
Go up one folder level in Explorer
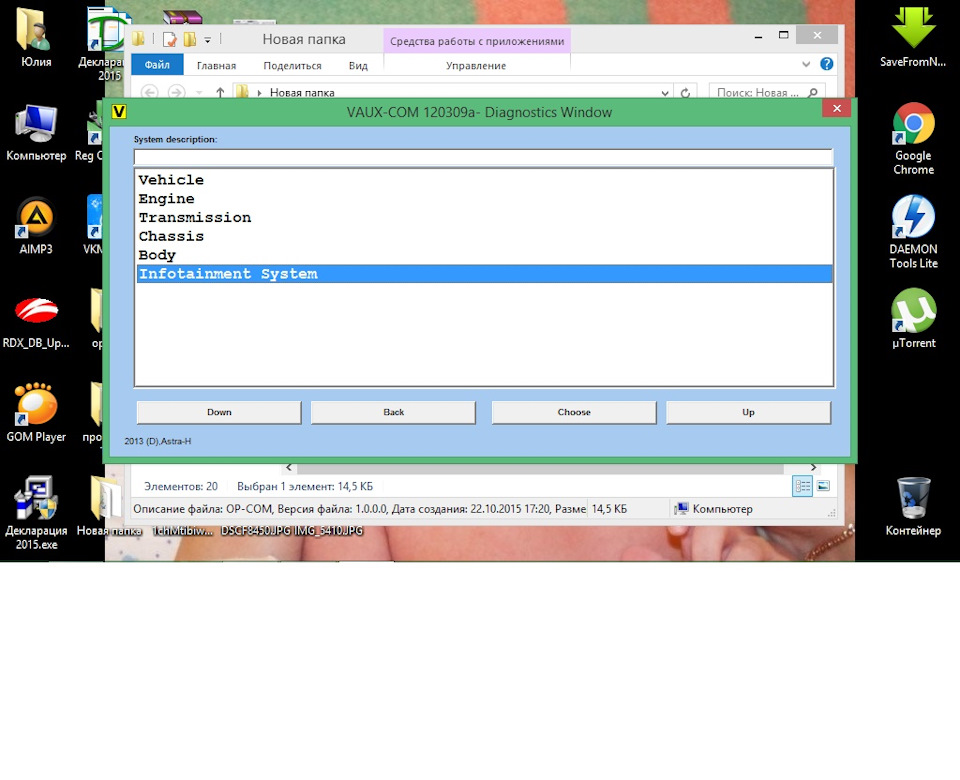click(x=220, y=92)
